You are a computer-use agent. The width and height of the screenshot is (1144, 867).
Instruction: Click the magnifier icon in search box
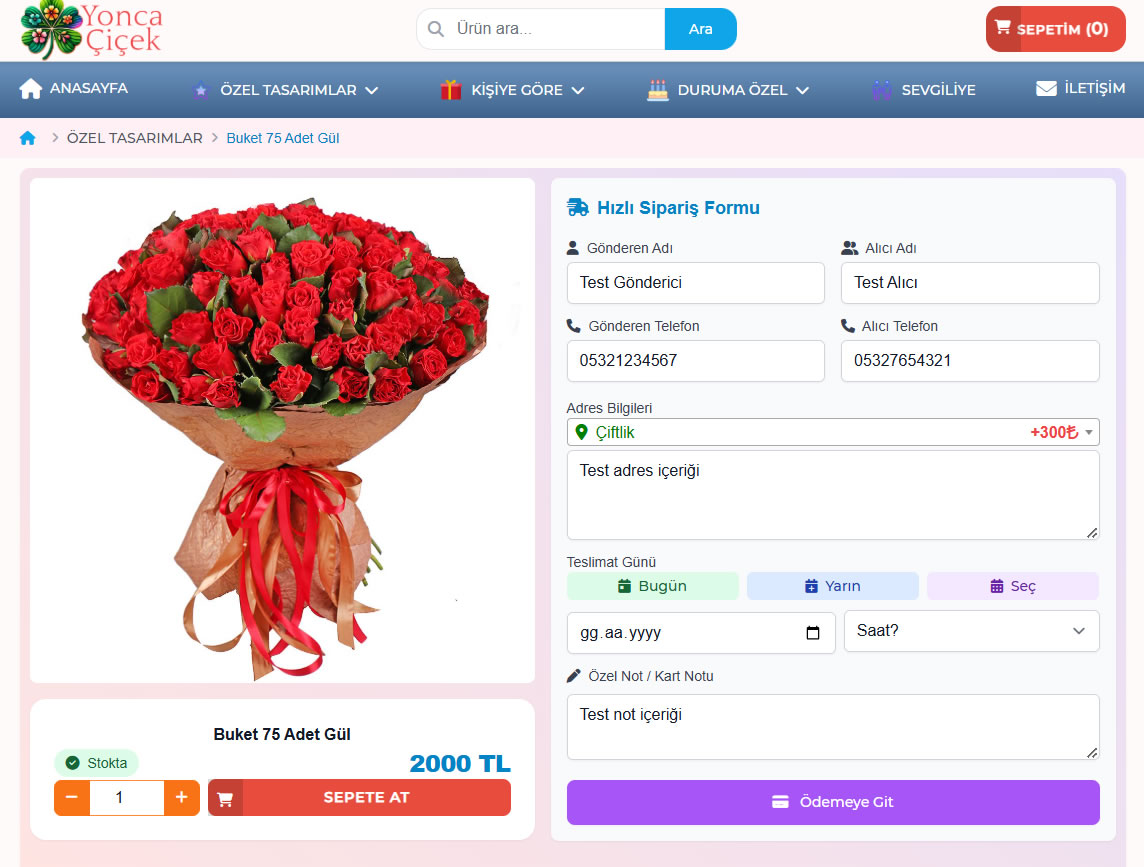[436, 29]
